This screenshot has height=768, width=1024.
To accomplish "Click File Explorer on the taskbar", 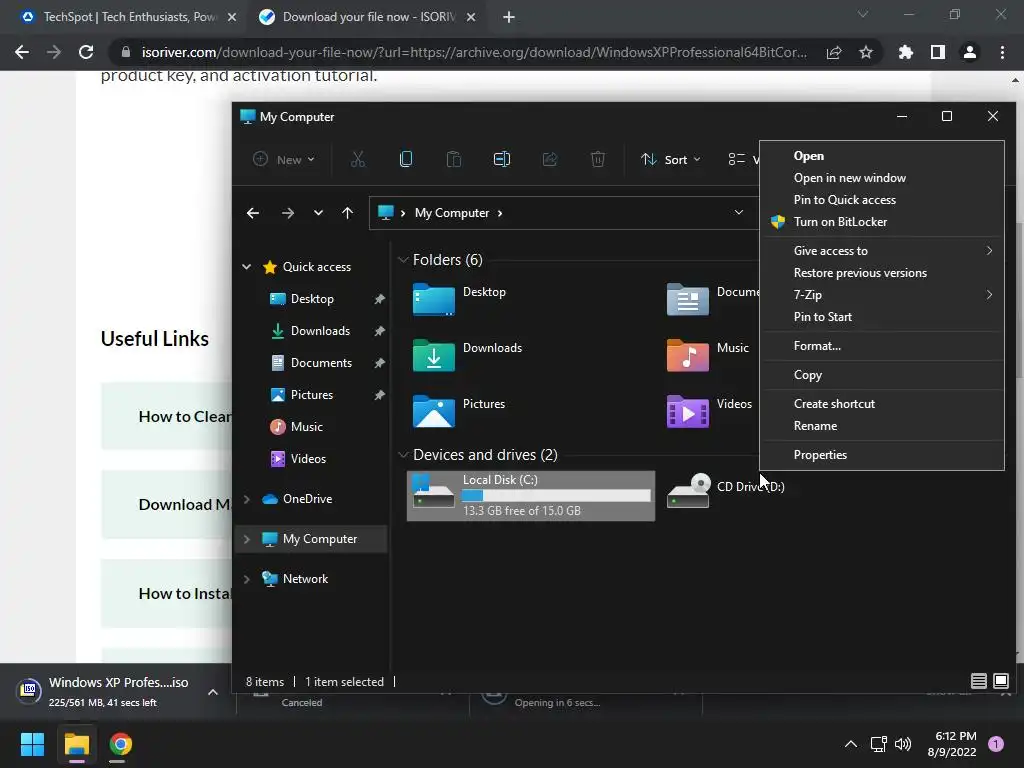I will 76,744.
